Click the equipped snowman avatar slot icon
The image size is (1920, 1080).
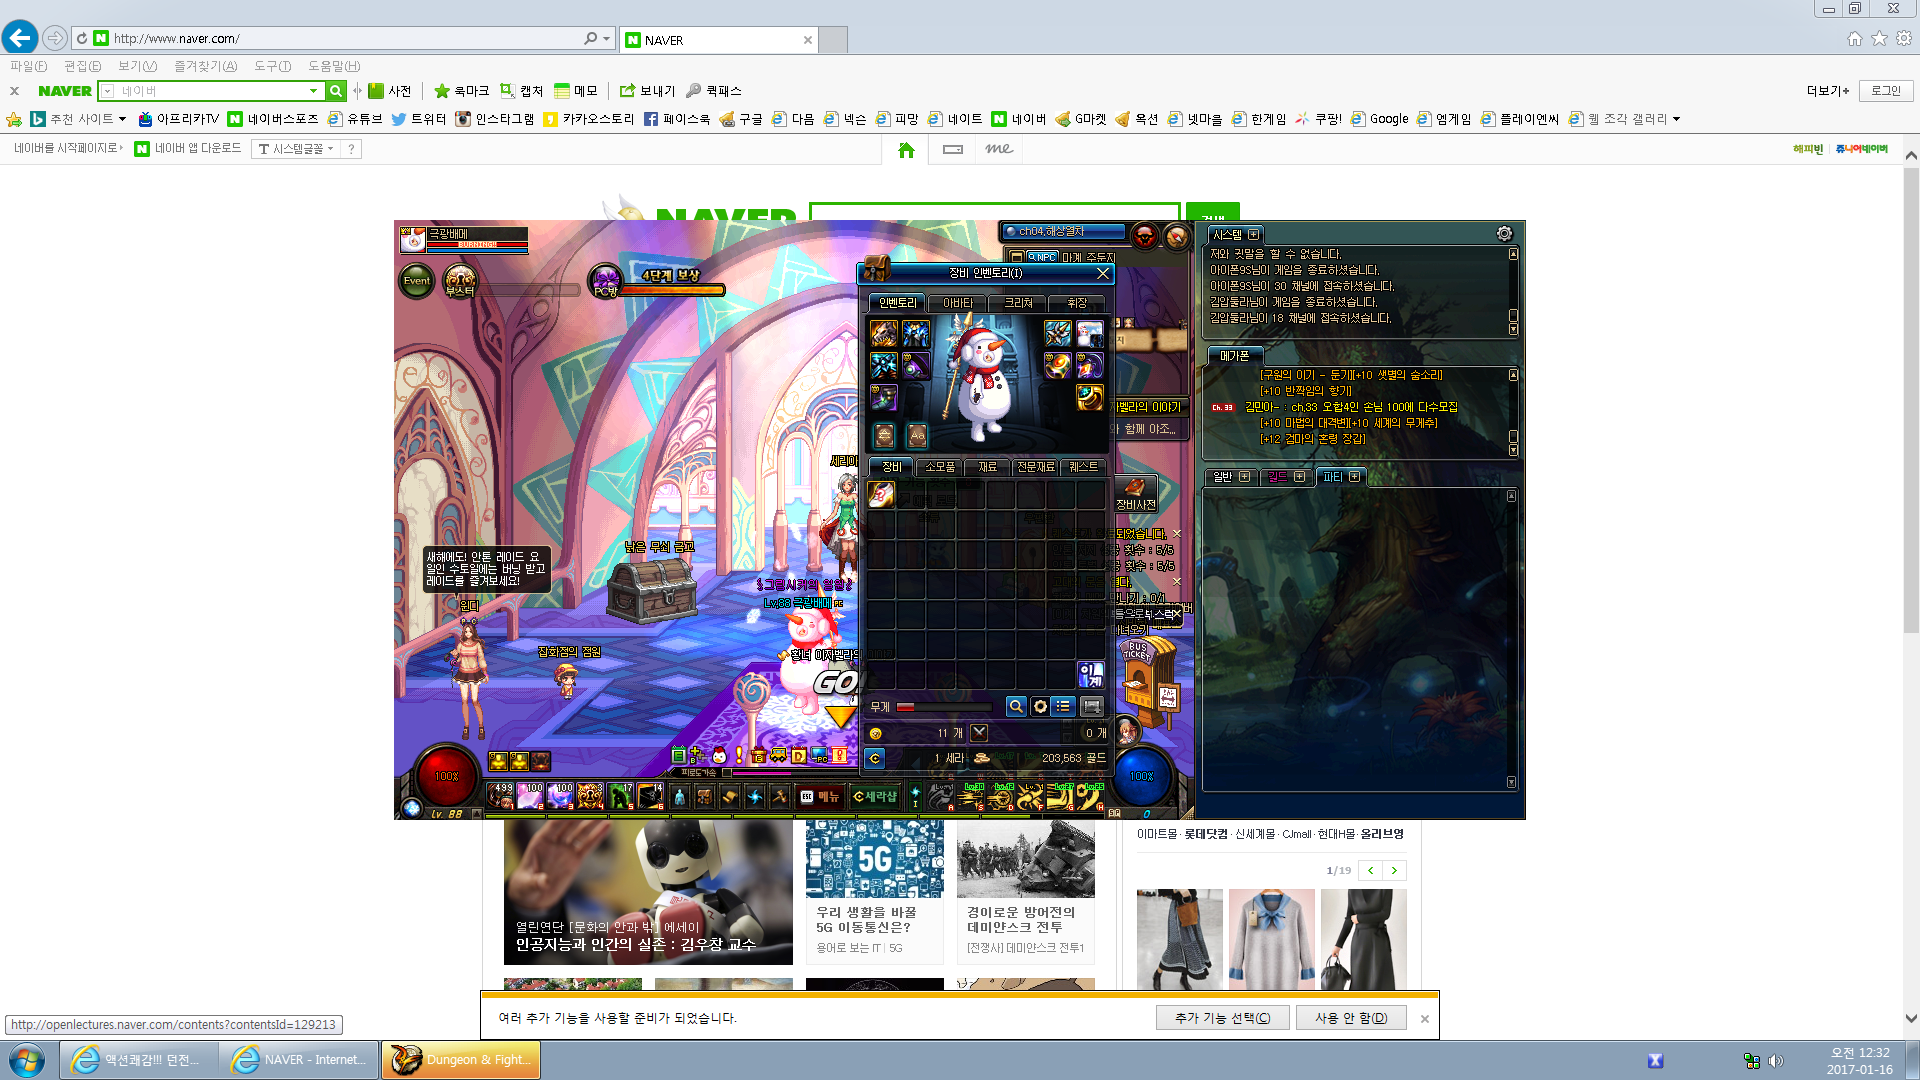(x=1089, y=333)
